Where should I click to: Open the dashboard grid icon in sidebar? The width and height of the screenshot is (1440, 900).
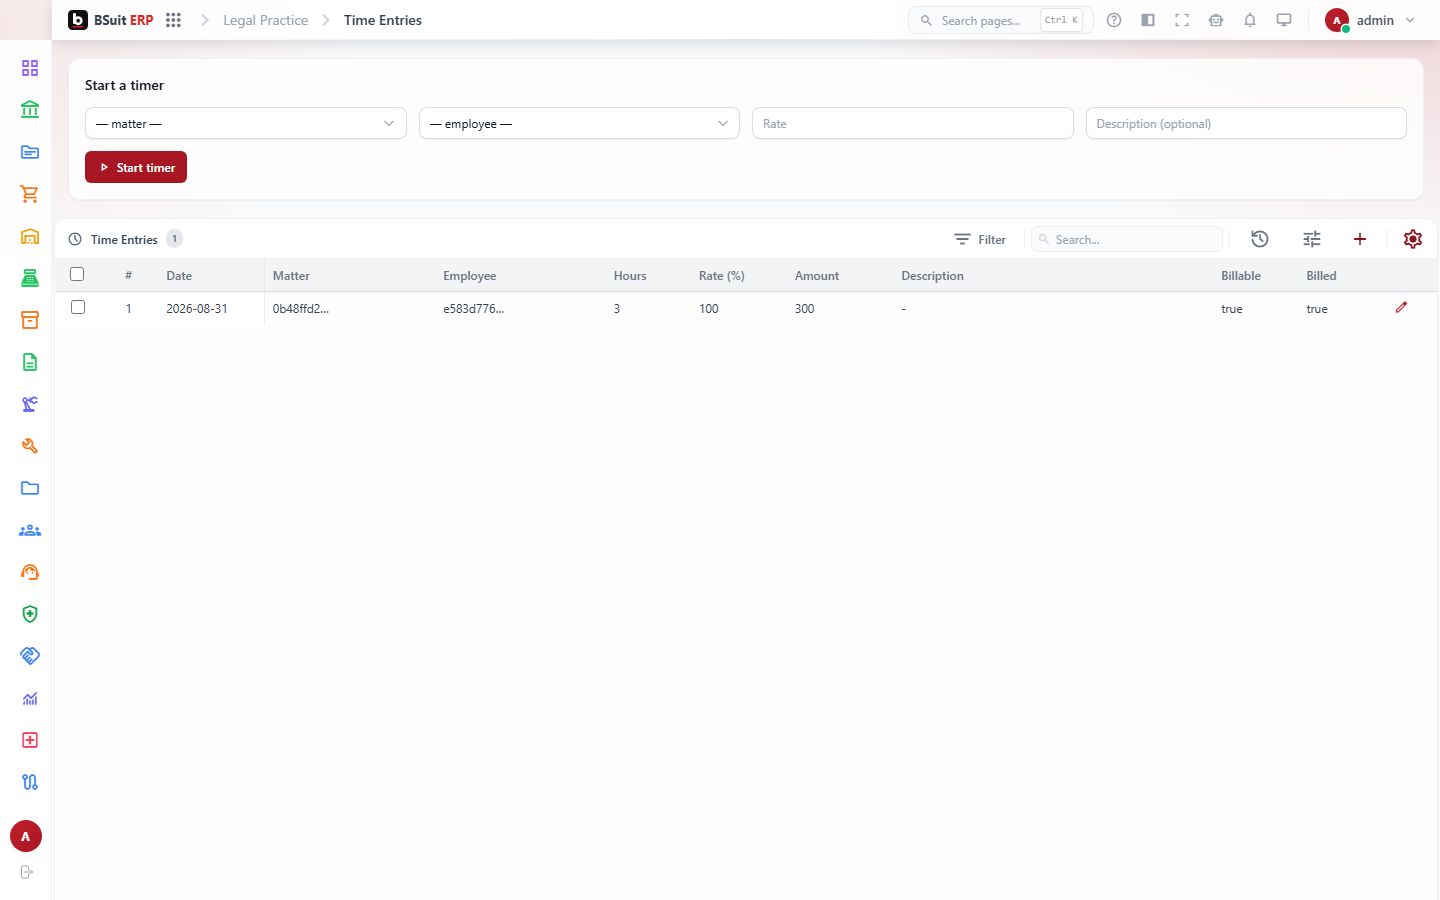coord(30,68)
